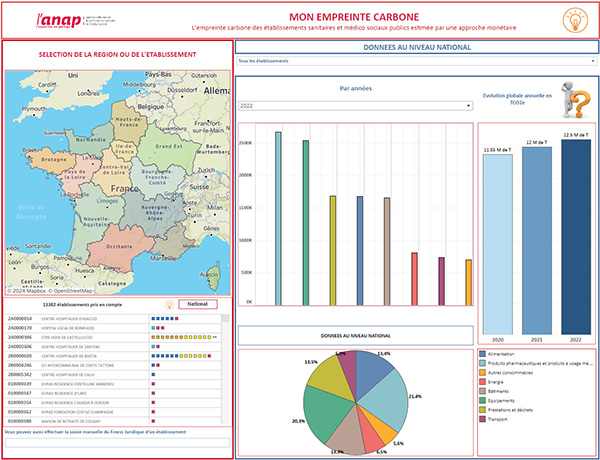Click the 21,4% light teal pie slice
The height and width of the screenshot is (460, 600).
coord(386,400)
